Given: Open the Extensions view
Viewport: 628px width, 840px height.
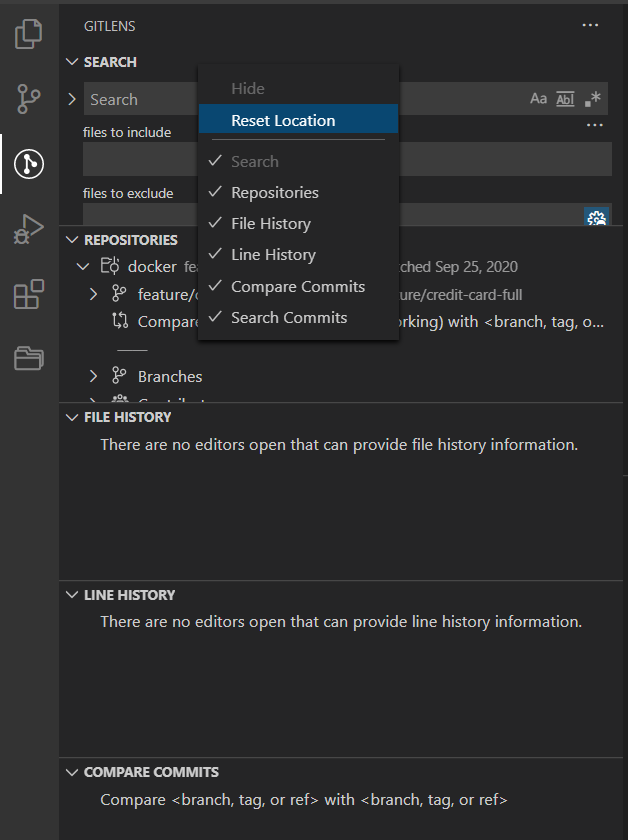Looking at the screenshot, I should pyautogui.click(x=28, y=293).
